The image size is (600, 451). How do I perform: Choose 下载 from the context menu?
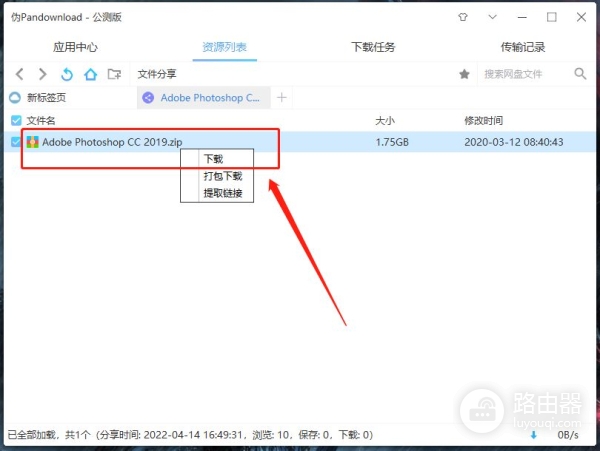click(x=217, y=158)
